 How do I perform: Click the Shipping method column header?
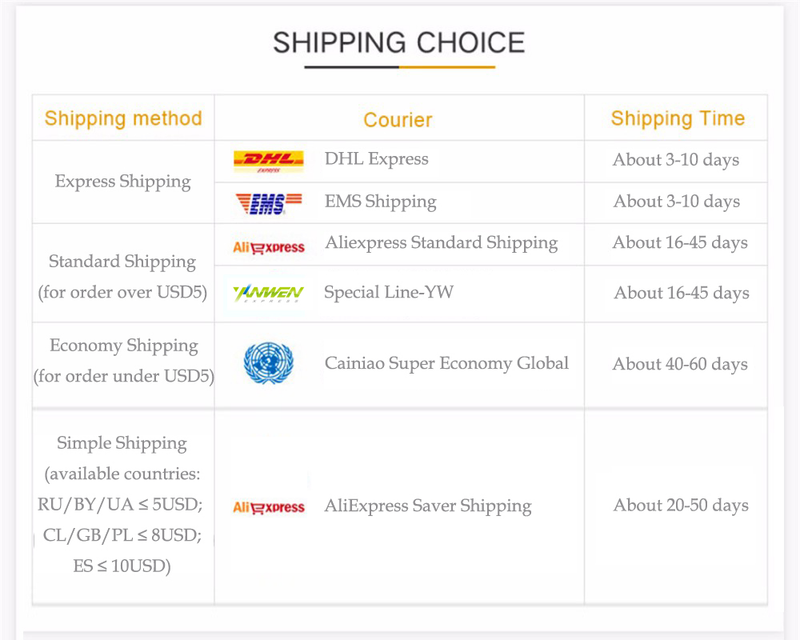click(123, 119)
